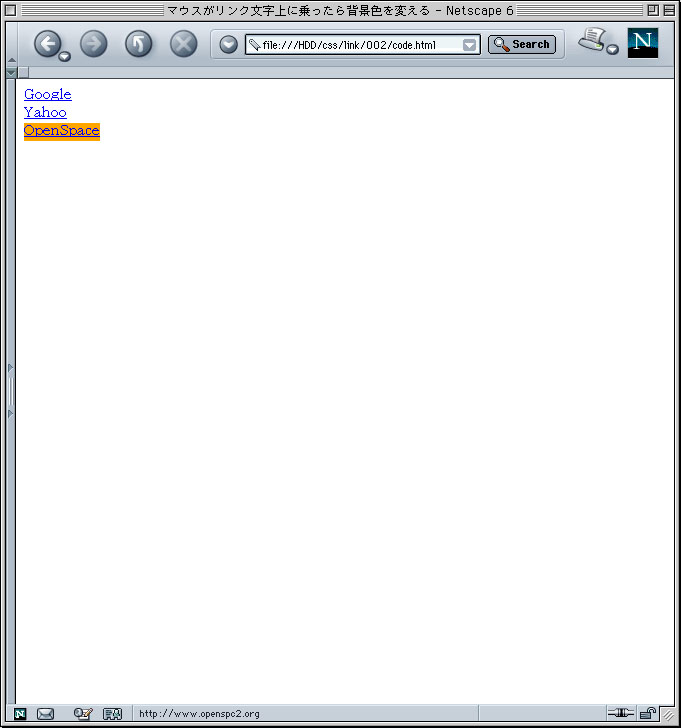The width and height of the screenshot is (681, 728).
Task: Click the window collapse box in title bar
Action: coord(669,10)
